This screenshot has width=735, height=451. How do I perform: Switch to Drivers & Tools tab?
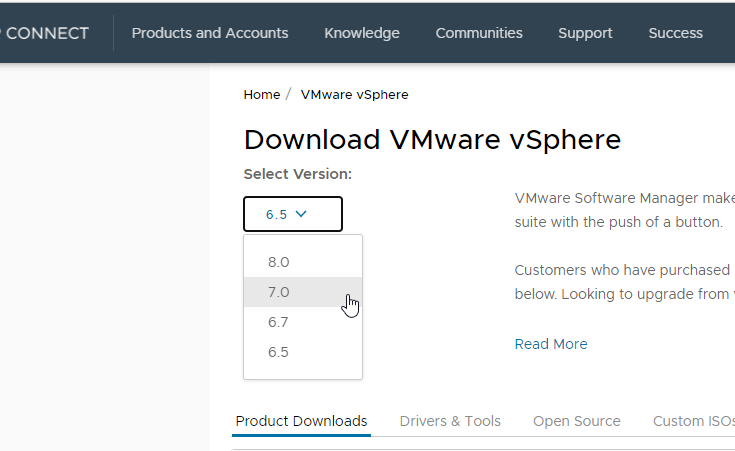click(x=450, y=421)
